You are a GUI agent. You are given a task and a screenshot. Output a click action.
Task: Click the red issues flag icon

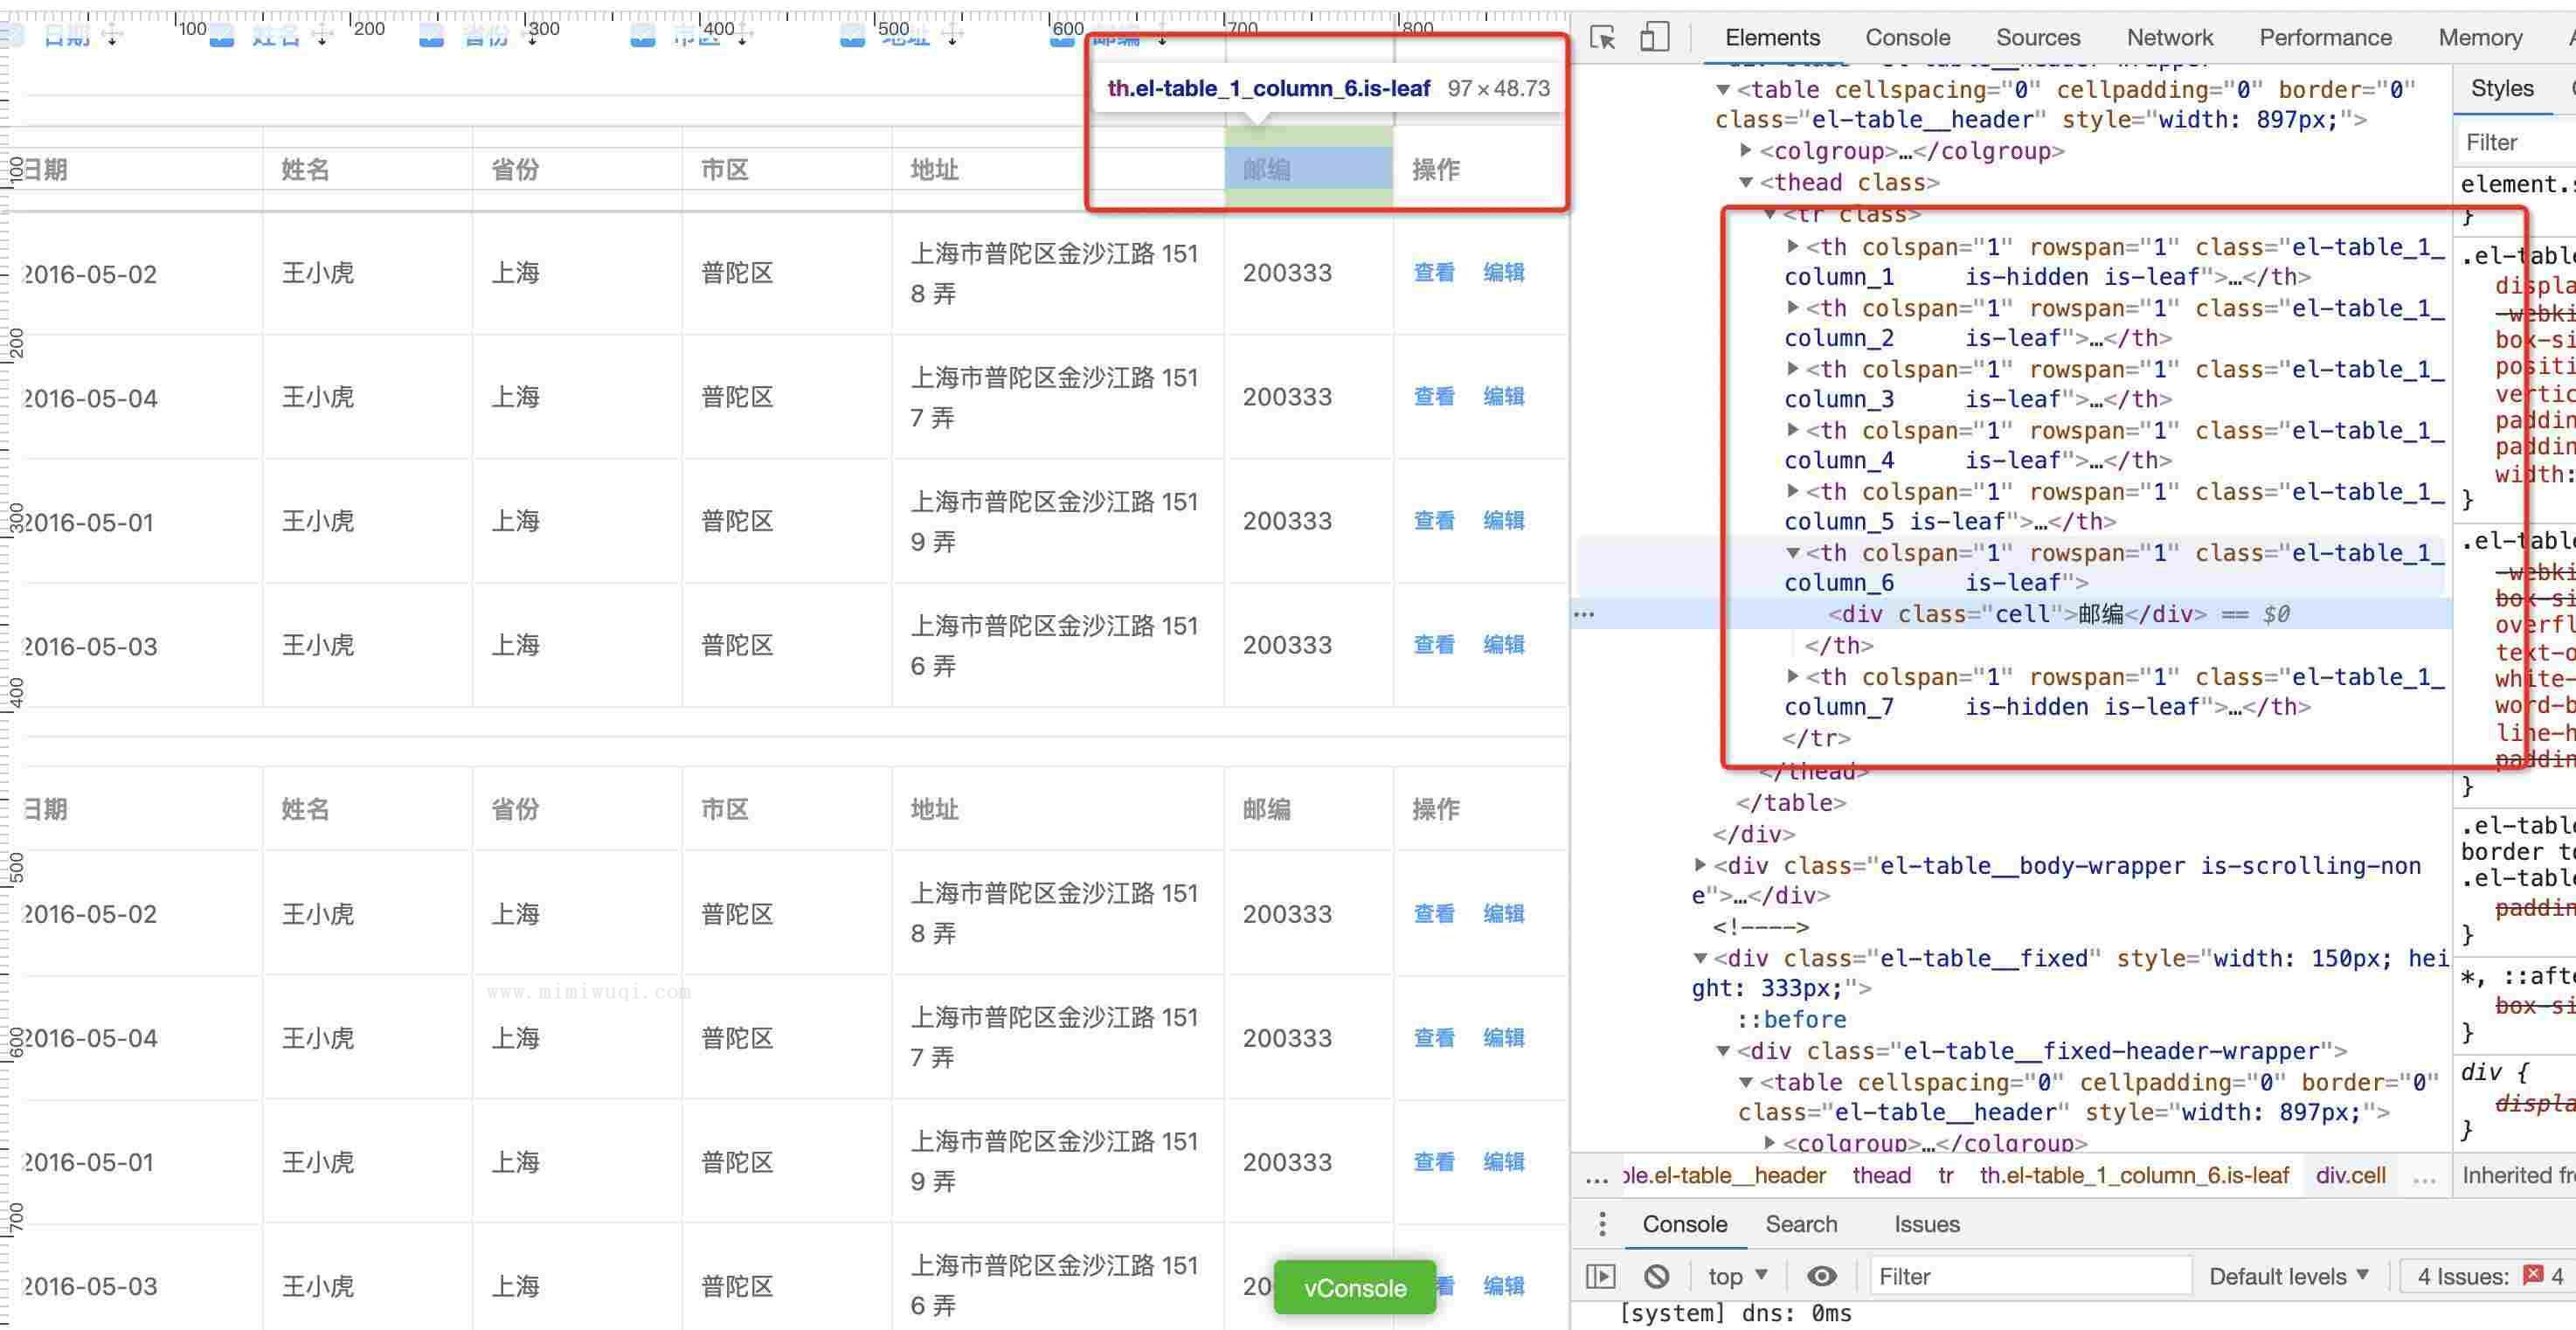[2533, 1274]
